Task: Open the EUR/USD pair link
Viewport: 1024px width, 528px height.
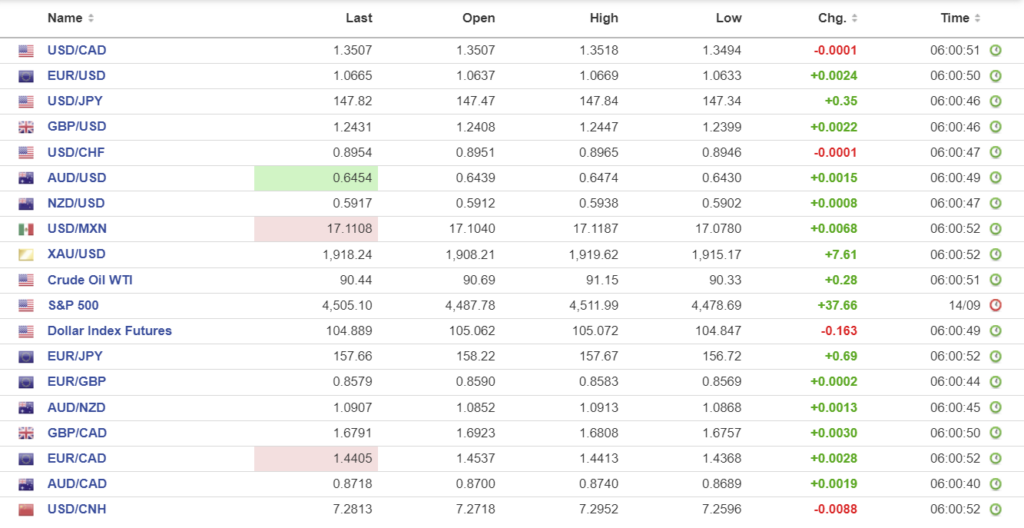Action: click(x=76, y=76)
